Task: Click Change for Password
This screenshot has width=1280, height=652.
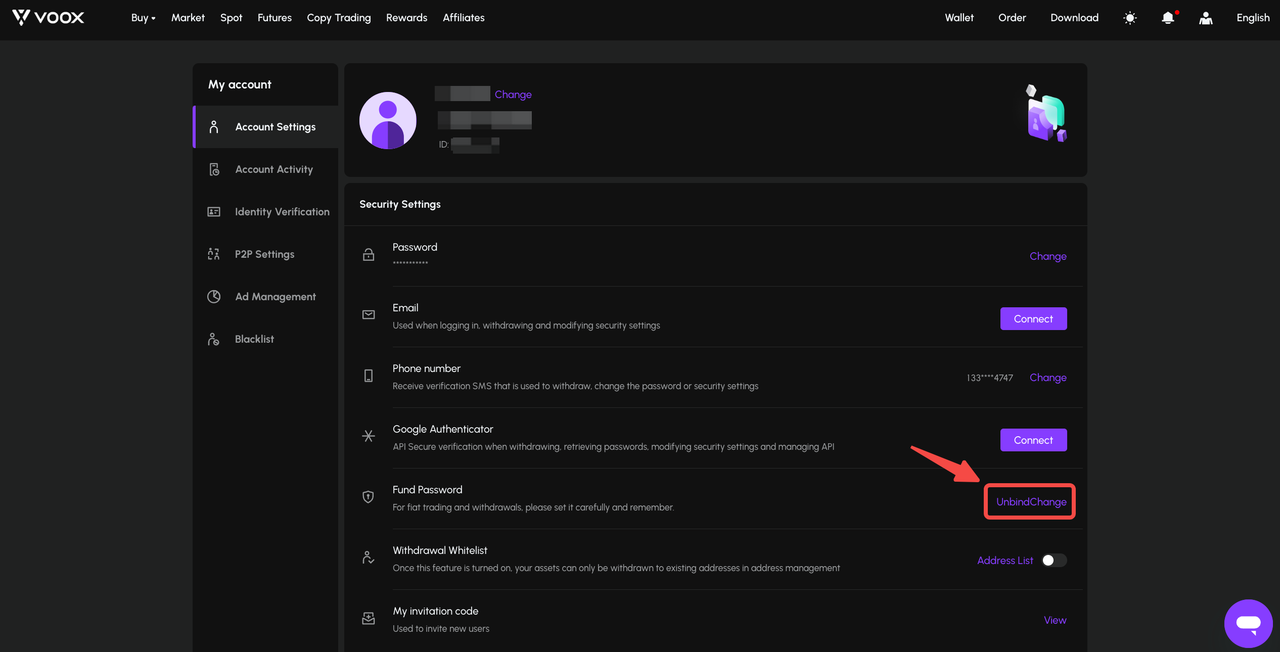Action: click(x=1048, y=256)
